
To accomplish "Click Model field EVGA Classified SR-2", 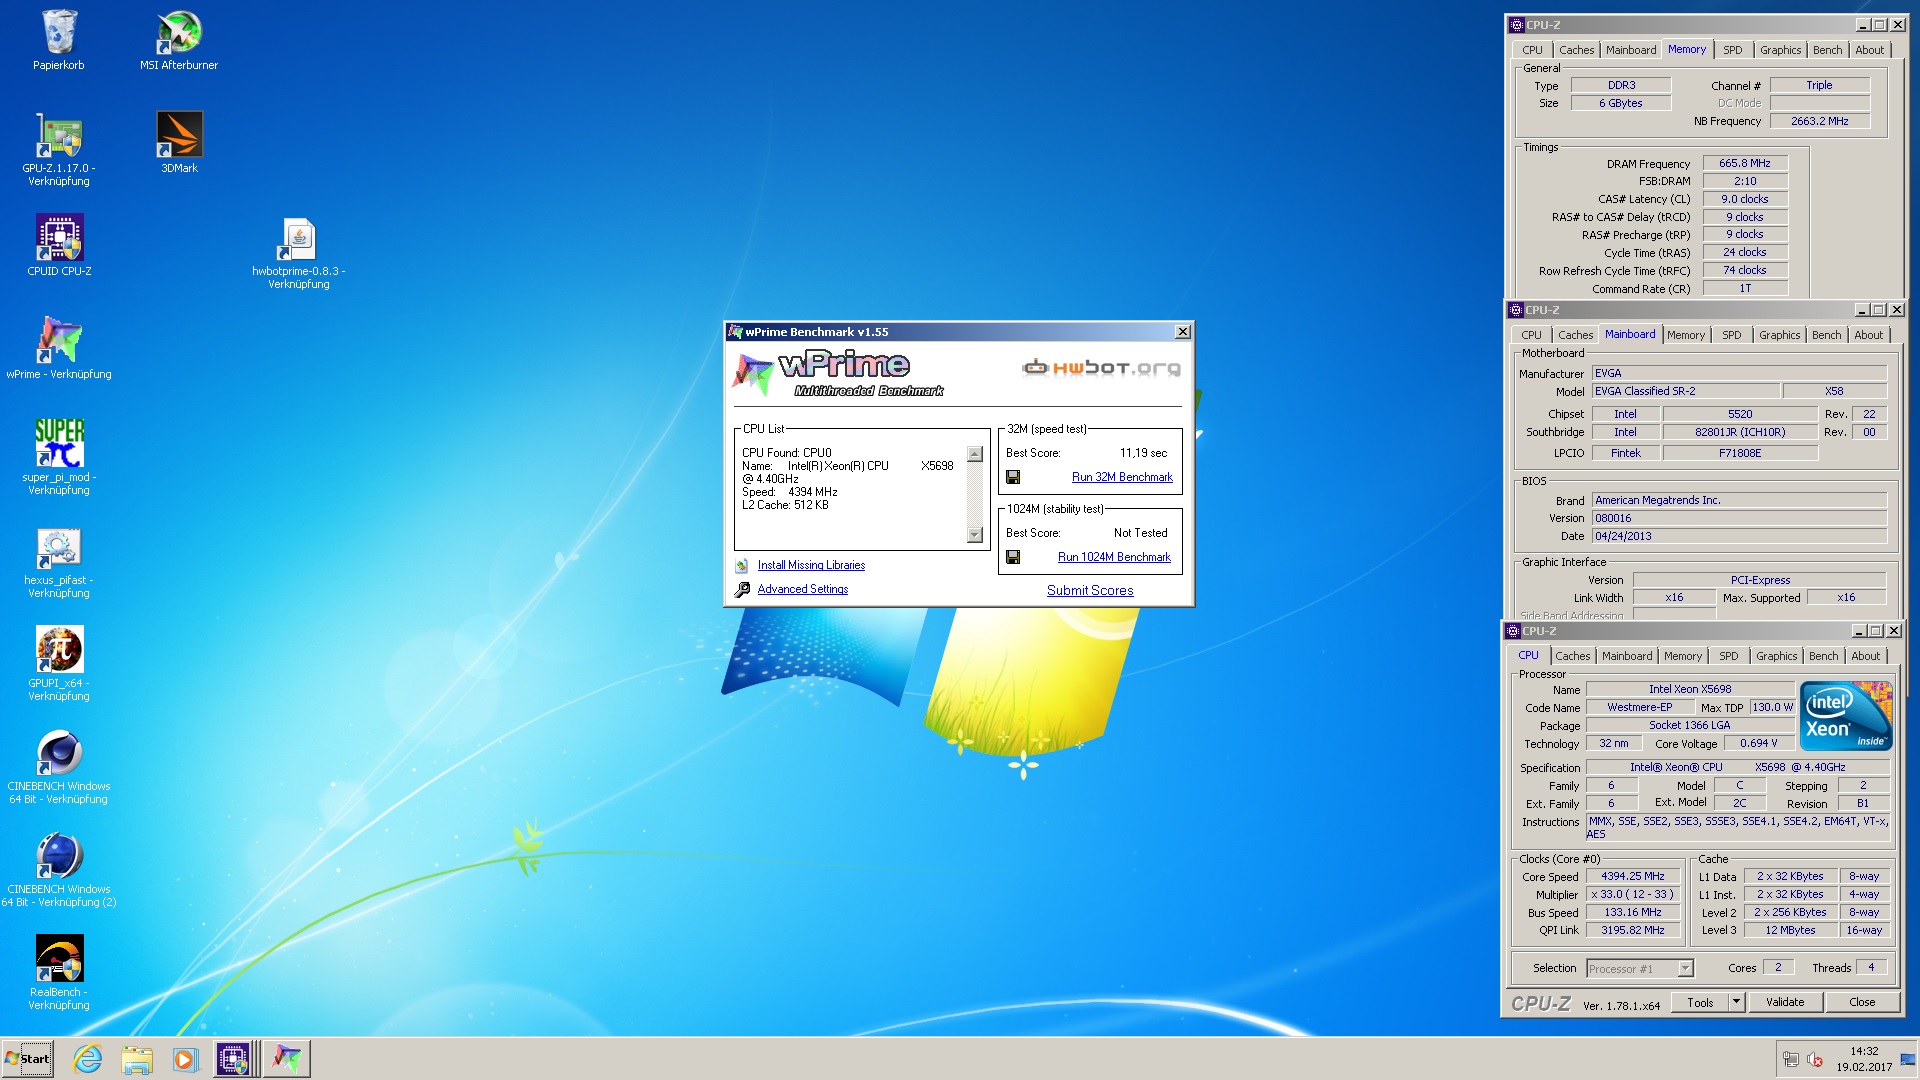I will (x=1686, y=392).
